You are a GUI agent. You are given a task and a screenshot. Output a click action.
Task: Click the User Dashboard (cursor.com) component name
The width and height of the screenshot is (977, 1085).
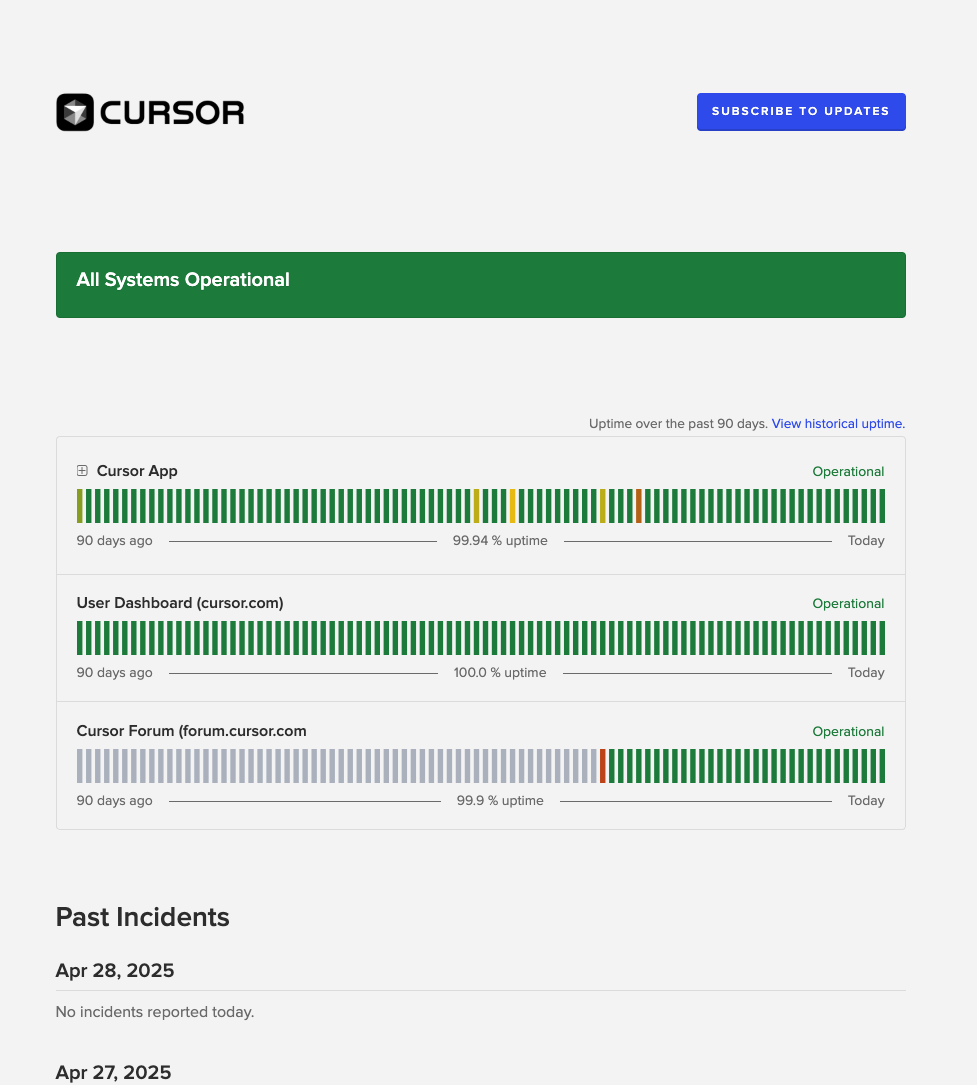[x=180, y=603]
